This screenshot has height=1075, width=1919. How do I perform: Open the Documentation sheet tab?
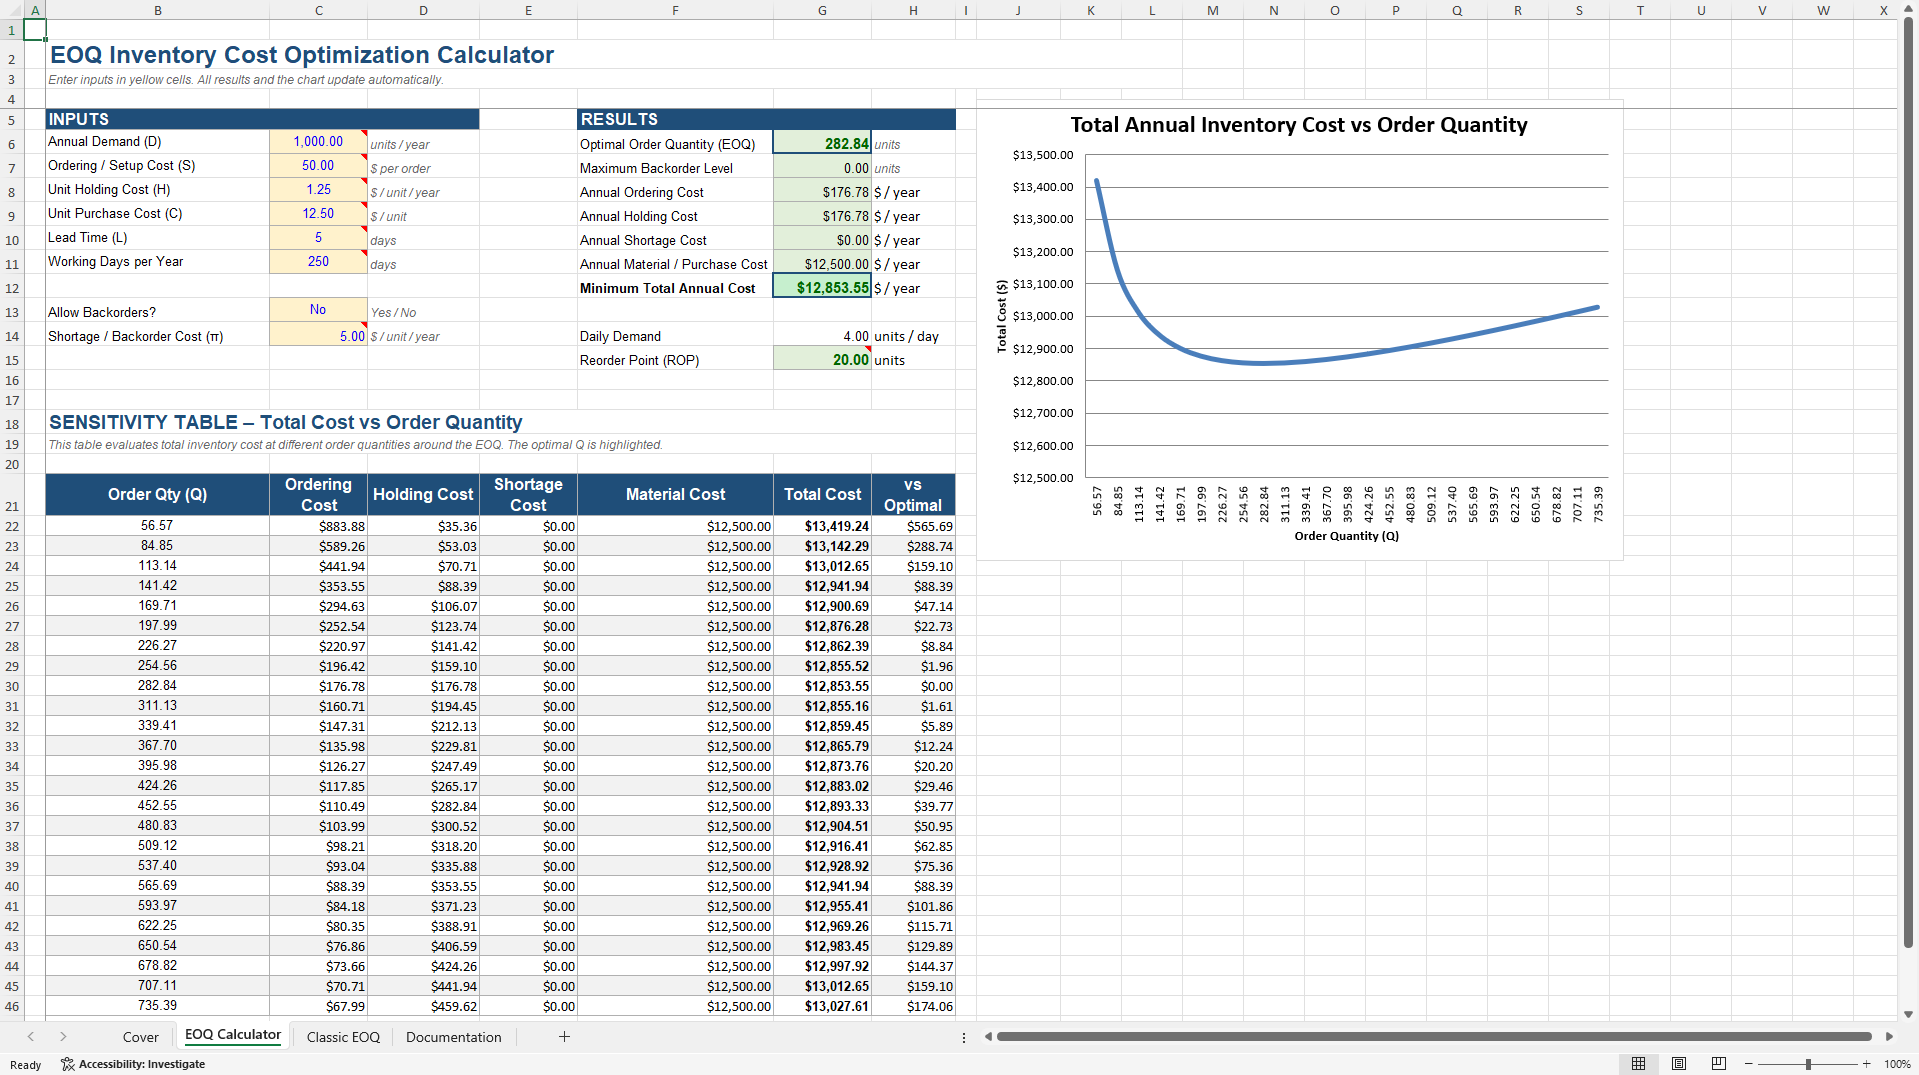[x=454, y=1037]
